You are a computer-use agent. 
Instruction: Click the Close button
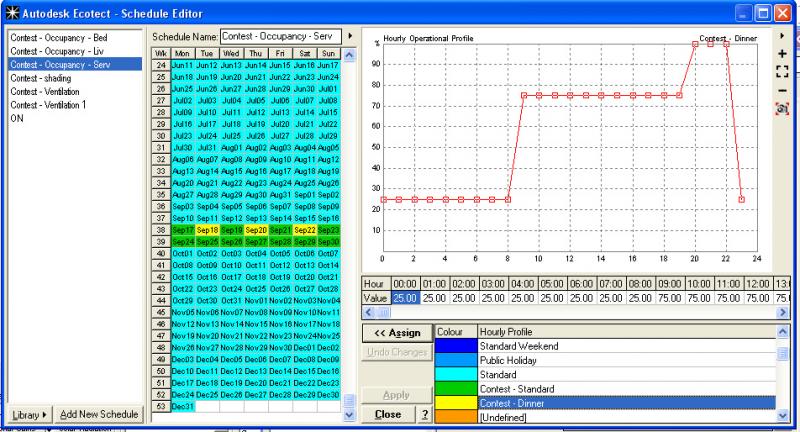click(x=388, y=415)
